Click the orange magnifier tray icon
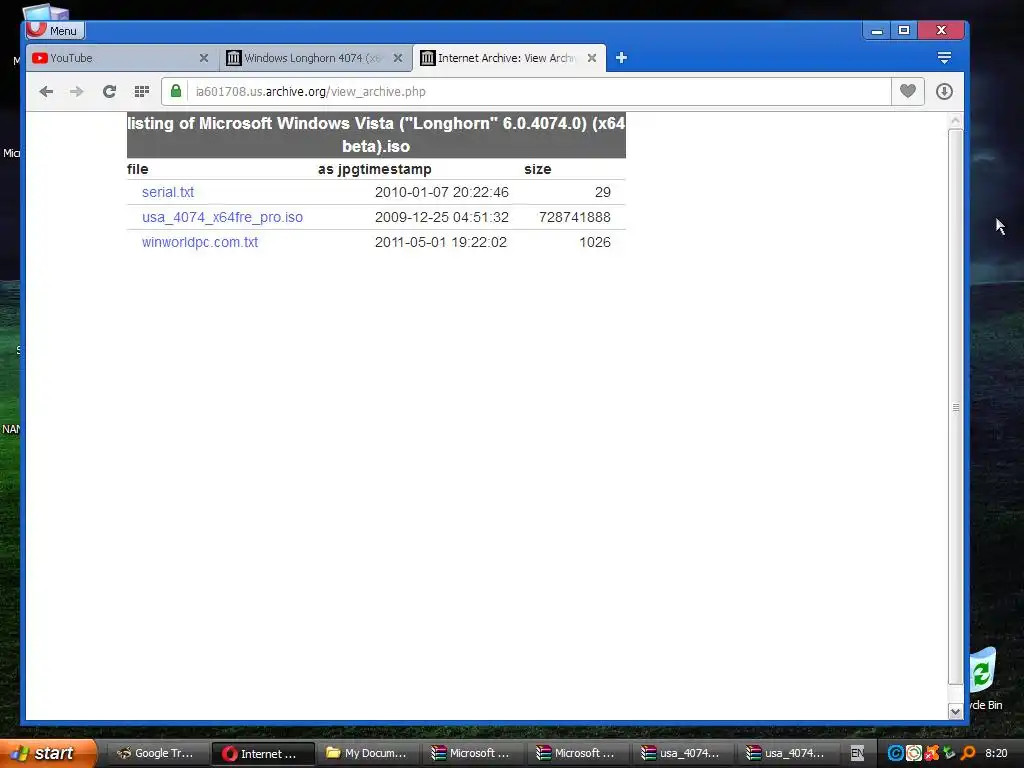This screenshot has height=768, width=1024. pyautogui.click(x=968, y=753)
